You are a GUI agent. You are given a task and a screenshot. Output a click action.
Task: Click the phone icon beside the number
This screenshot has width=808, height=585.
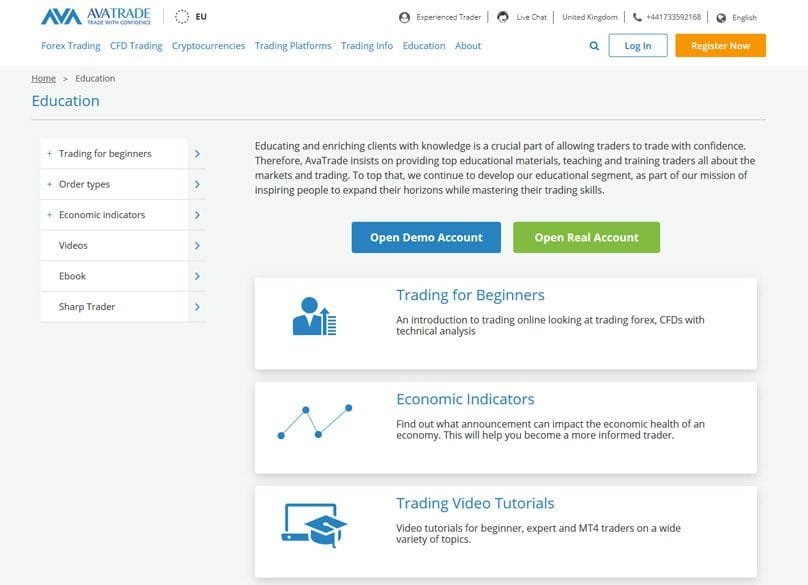click(x=636, y=16)
